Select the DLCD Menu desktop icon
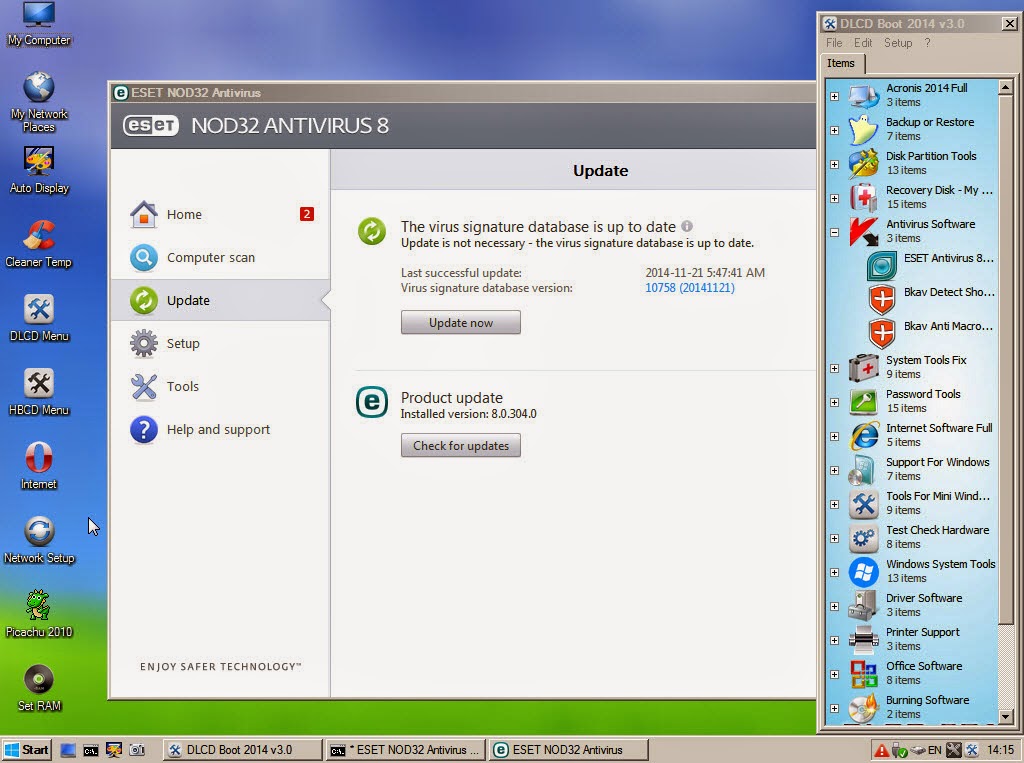 click(39, 318)
